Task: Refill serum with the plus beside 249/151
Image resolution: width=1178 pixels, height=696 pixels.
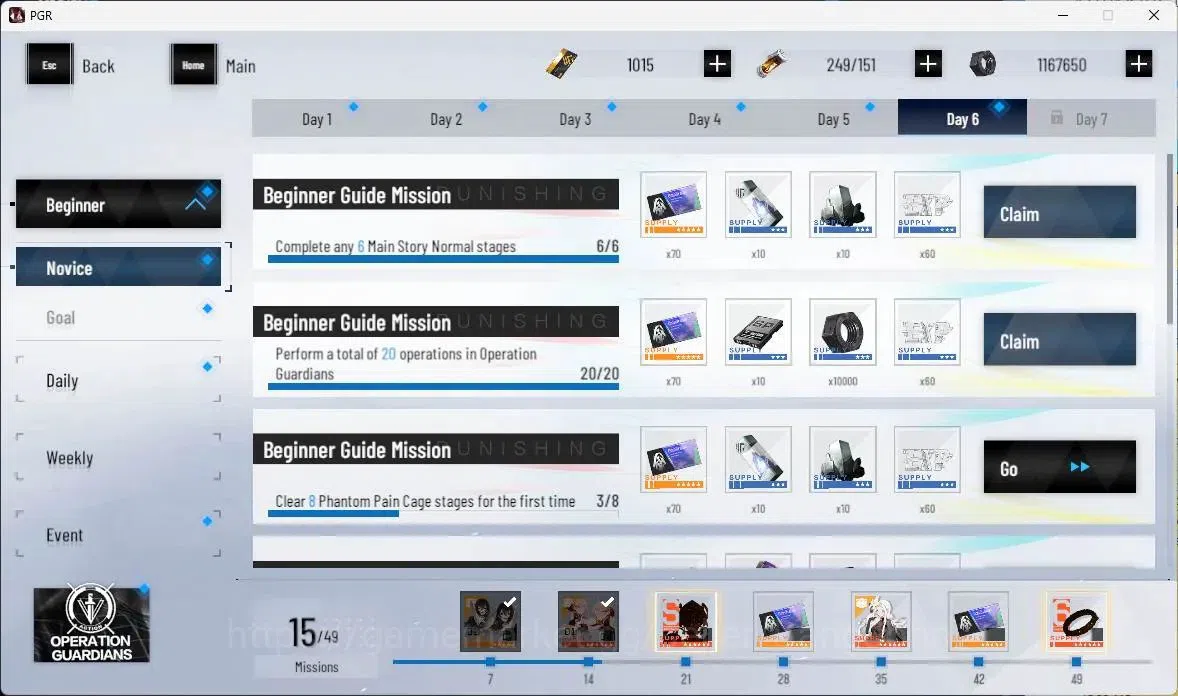Action: [928, 64]
